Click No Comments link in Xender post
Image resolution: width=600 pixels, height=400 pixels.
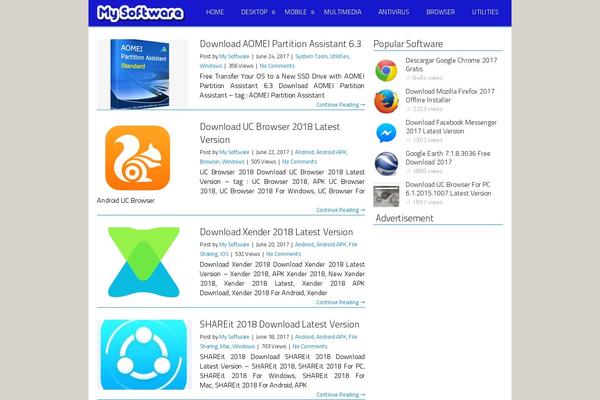(284, 254)
